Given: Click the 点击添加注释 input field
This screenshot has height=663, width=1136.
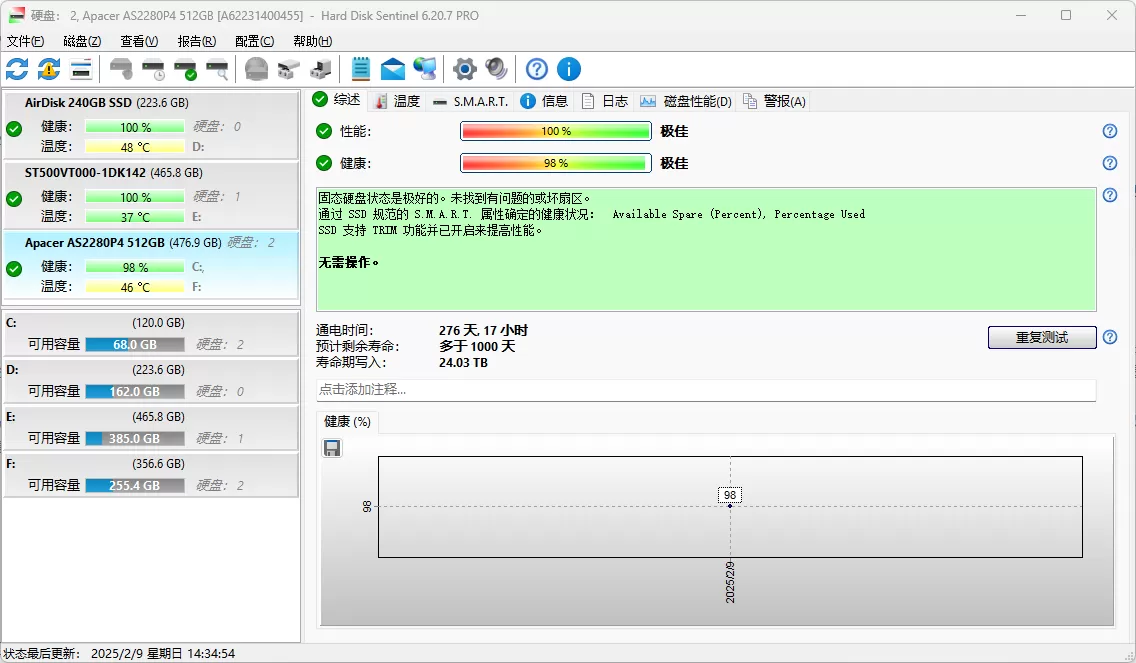Looking at the screenshot, I should (700, 389).
